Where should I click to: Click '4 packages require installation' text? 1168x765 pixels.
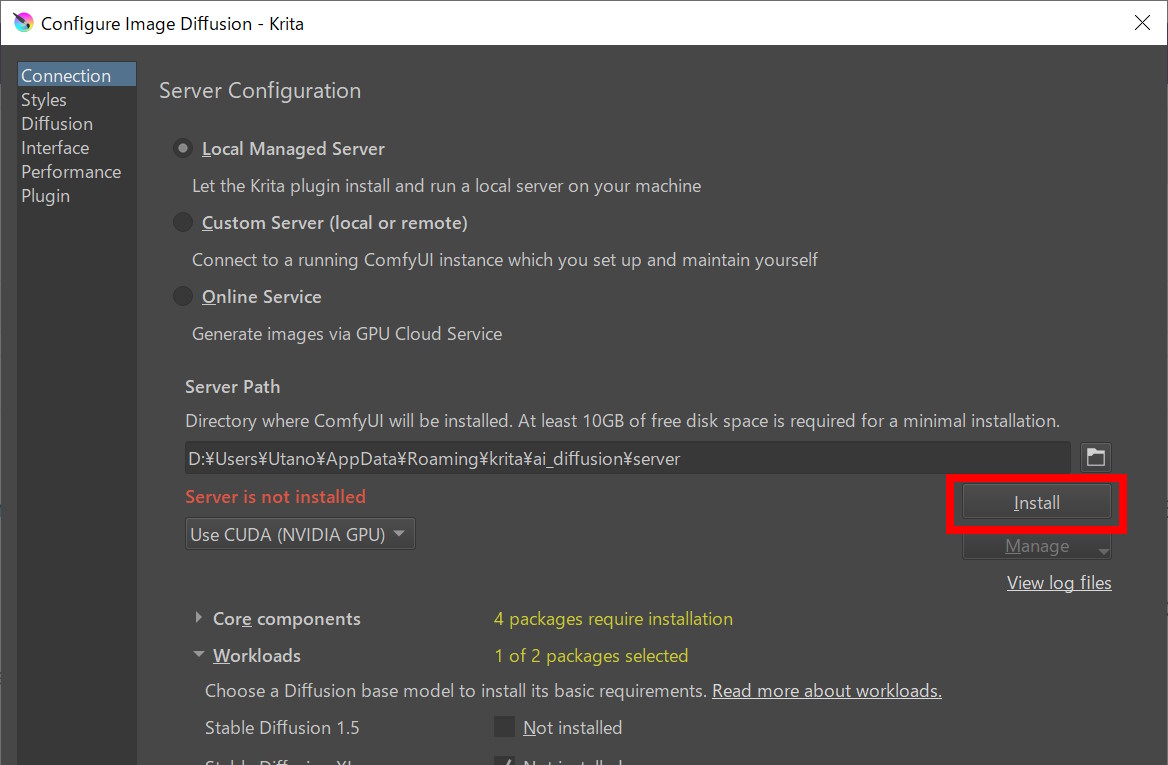tap(613, 619)
